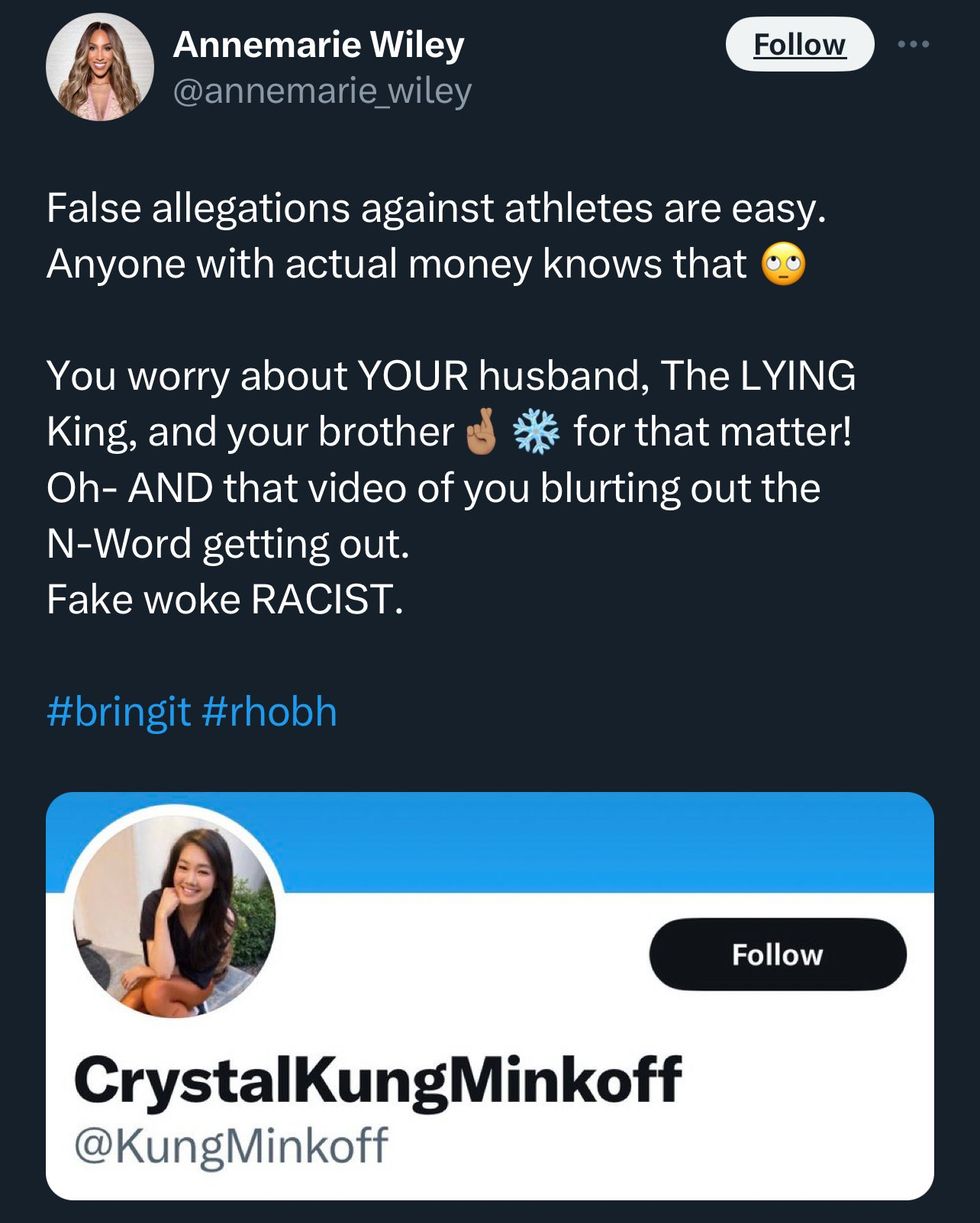Click the crossed fingers emoji

(x=481, y=432)
